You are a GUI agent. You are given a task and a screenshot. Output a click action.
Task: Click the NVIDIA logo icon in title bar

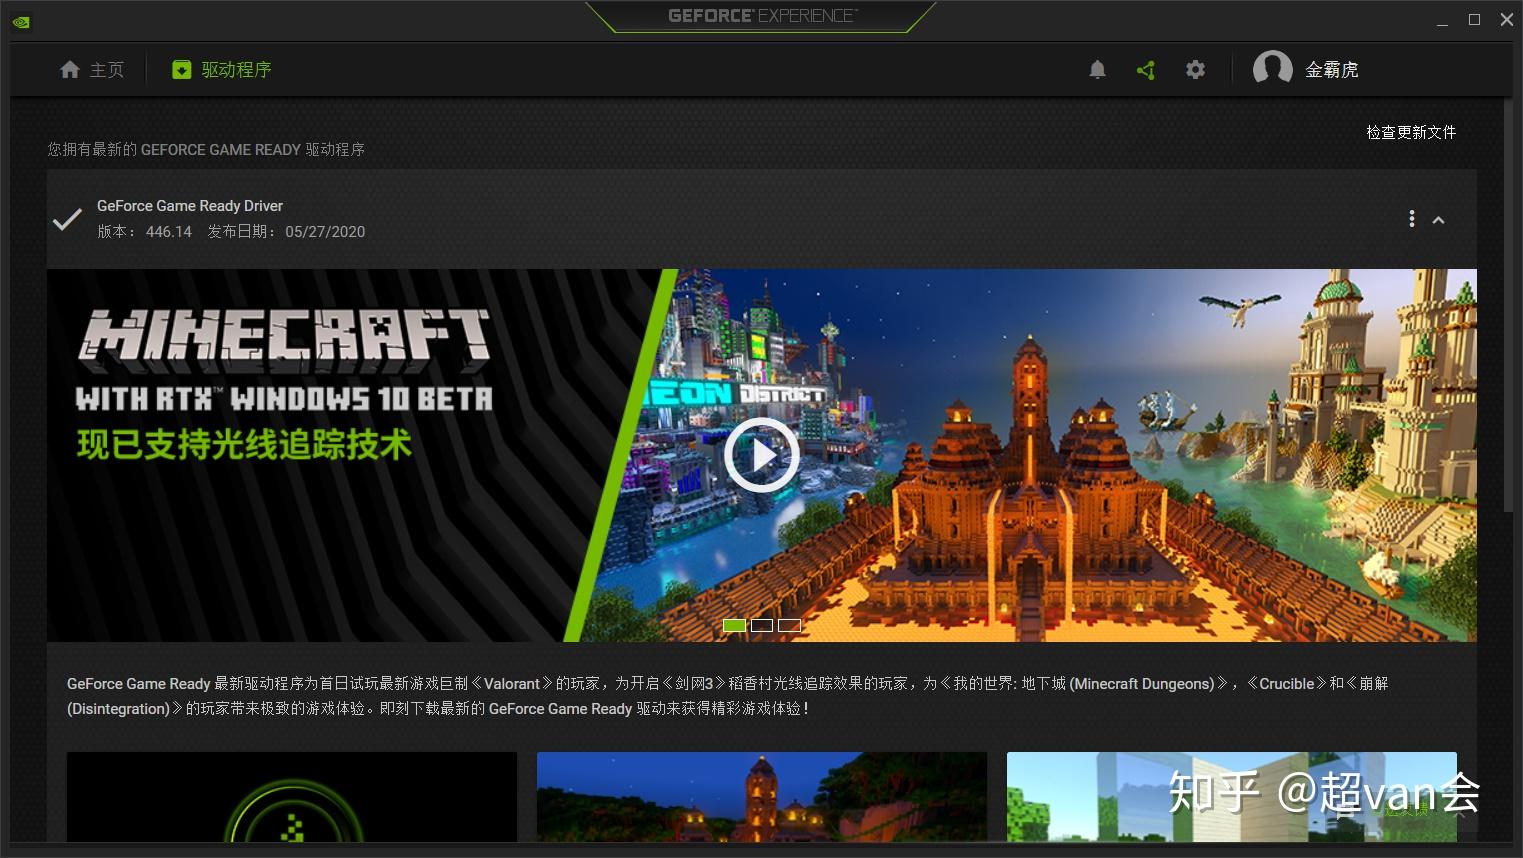pos(21,21)
